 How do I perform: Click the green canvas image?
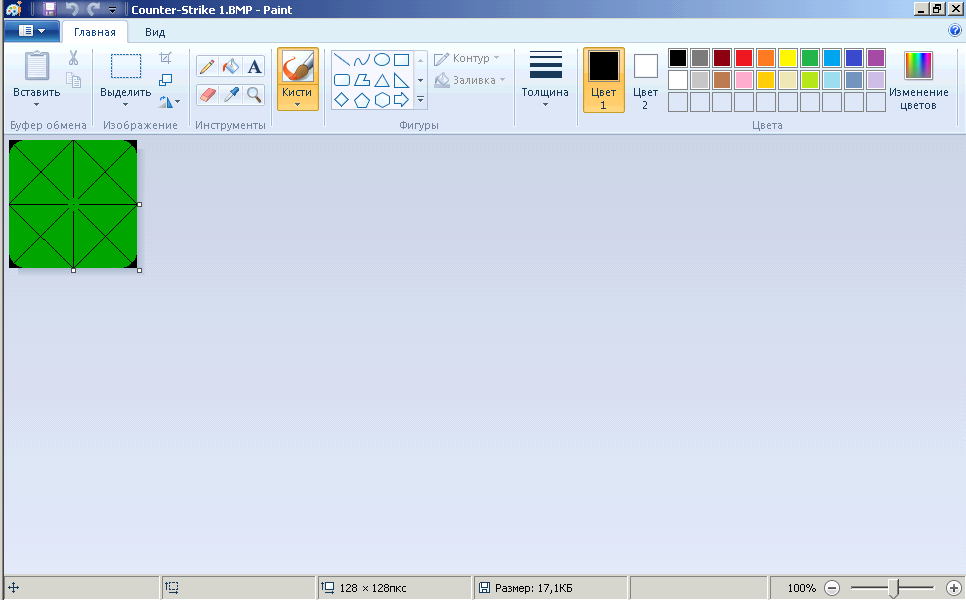(x=73, y=204)
